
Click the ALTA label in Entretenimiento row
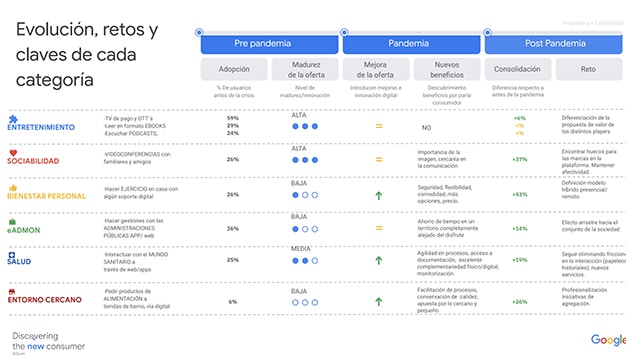pyautogui.click(x=299, y=115)
